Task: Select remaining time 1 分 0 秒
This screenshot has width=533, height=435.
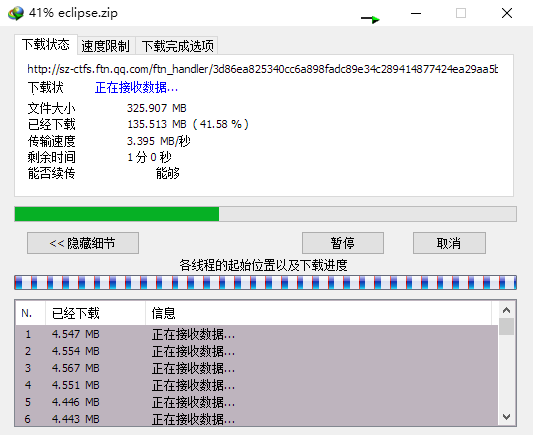Action: point(149,157)
